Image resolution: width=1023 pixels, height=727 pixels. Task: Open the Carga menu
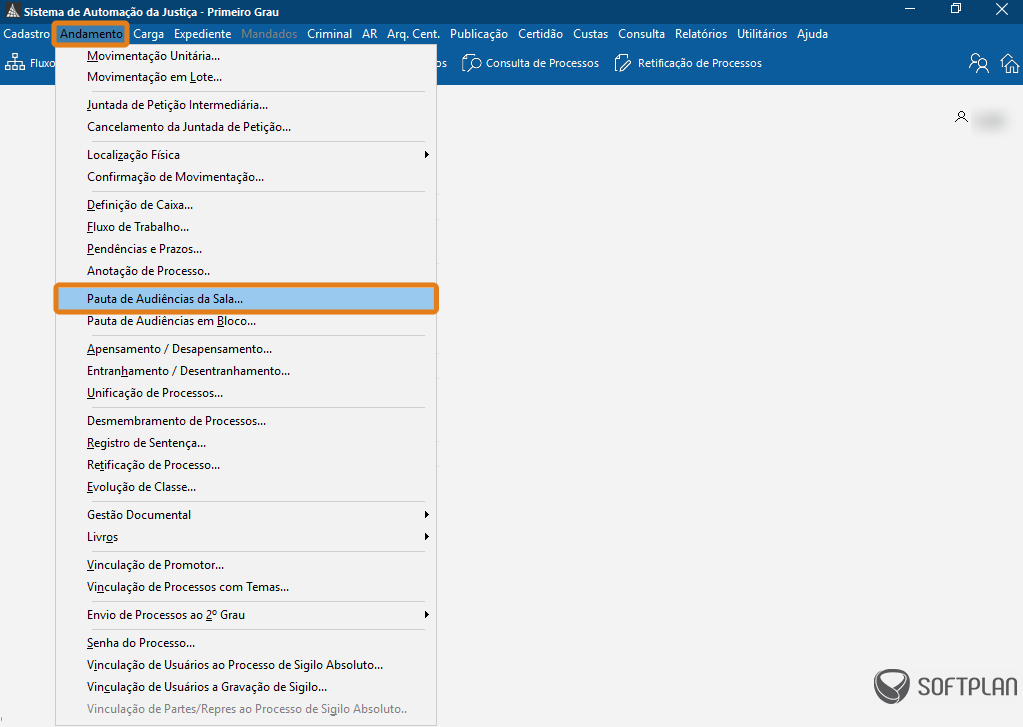click(x=149, y=34)
